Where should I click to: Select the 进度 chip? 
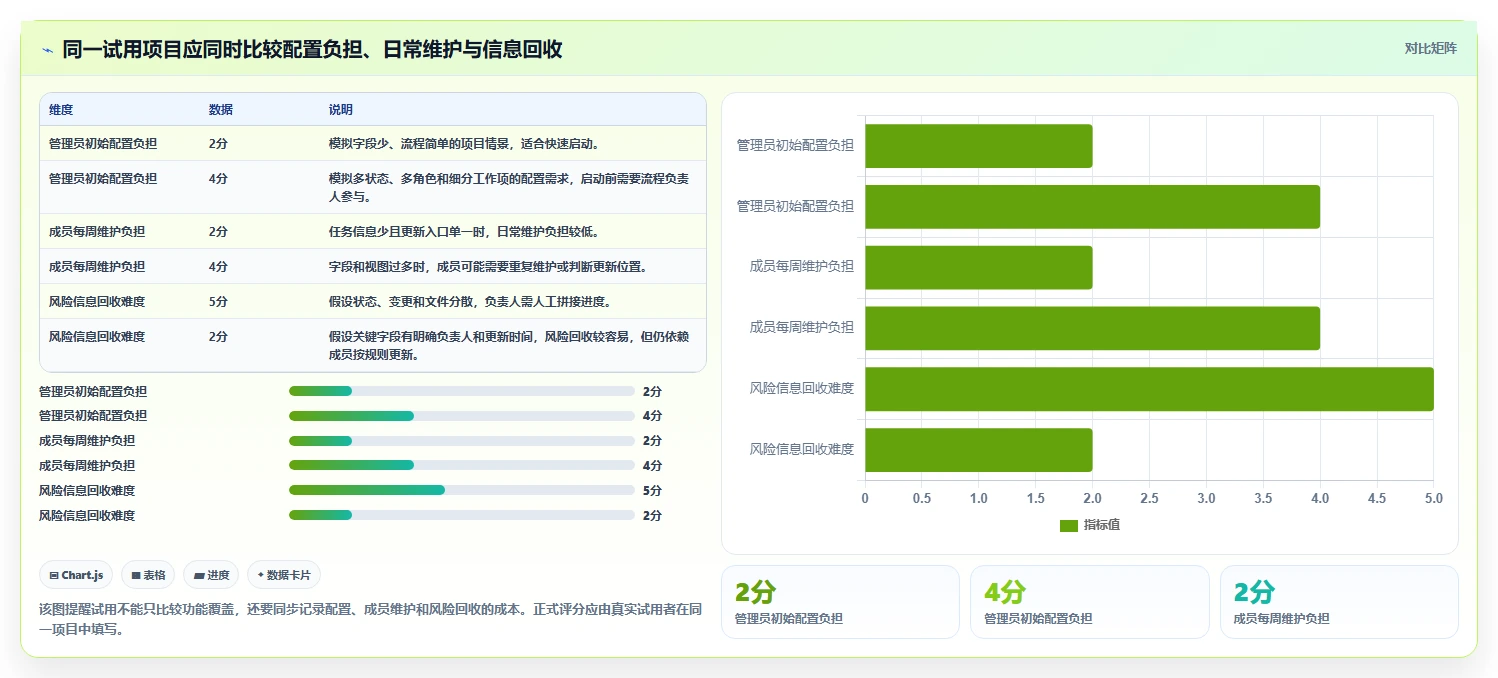(211, 575)
